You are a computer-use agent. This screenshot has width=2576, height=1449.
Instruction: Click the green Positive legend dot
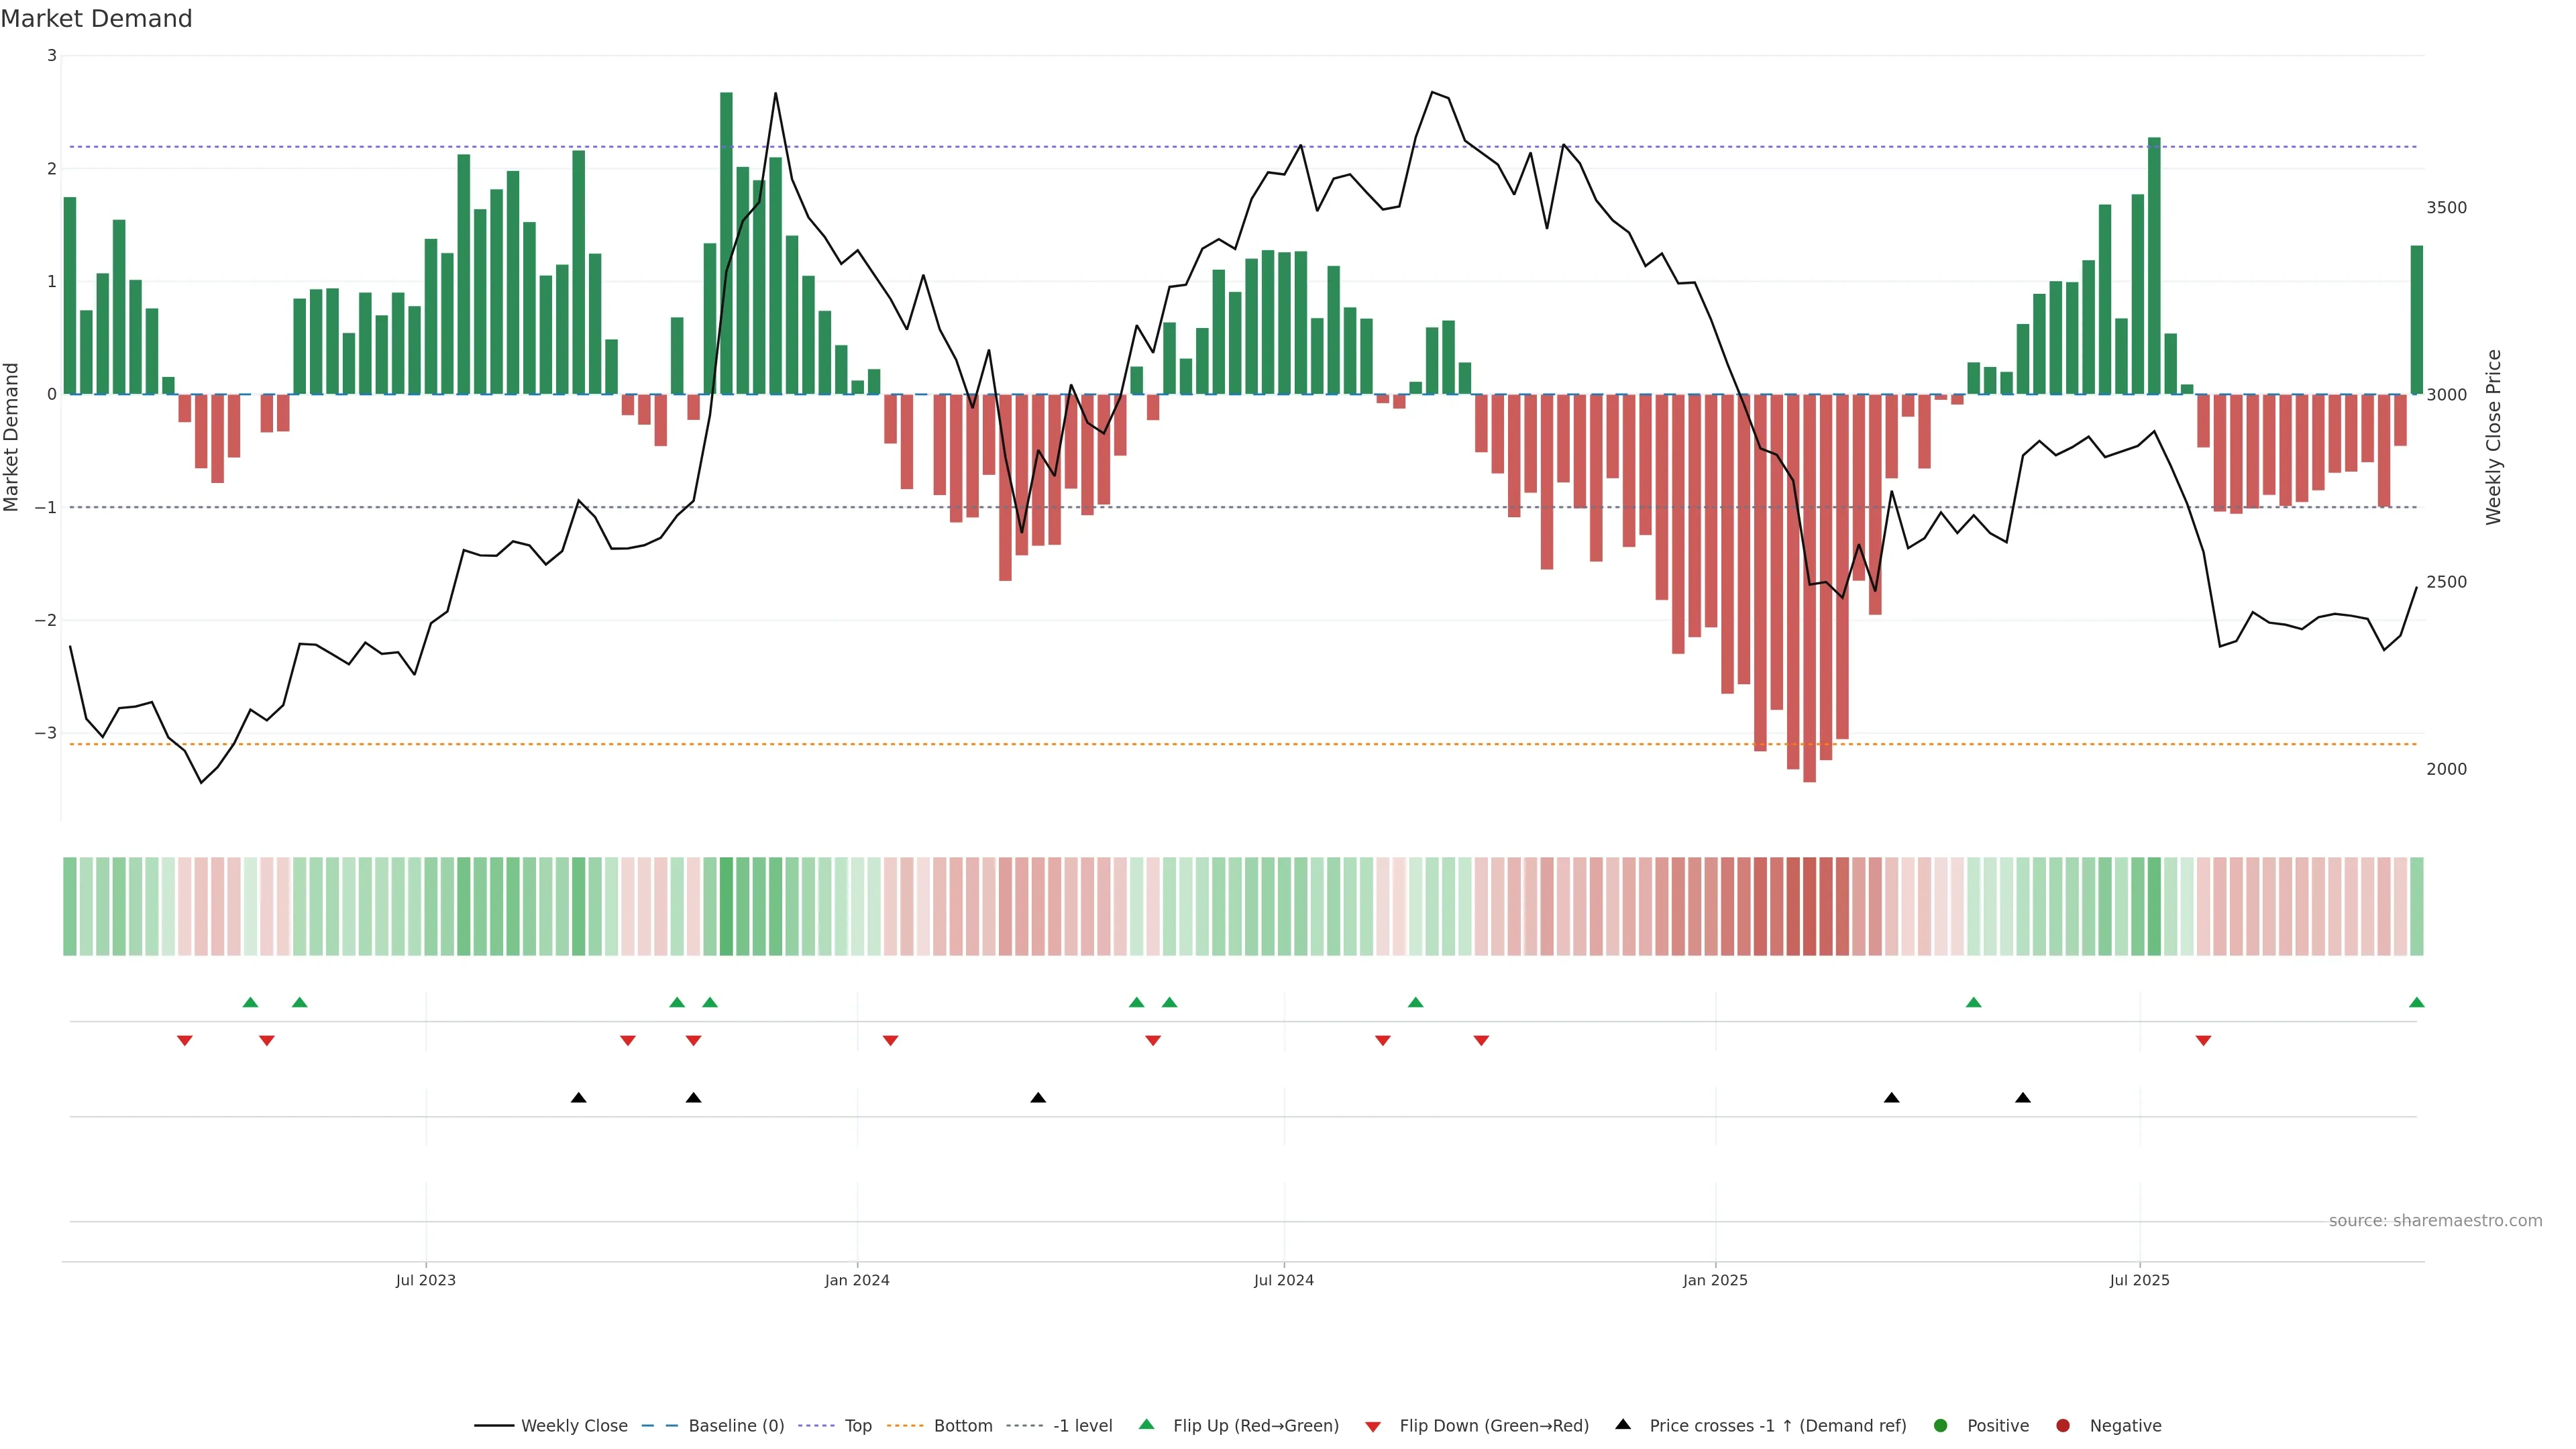(x=1941, y=1425)
